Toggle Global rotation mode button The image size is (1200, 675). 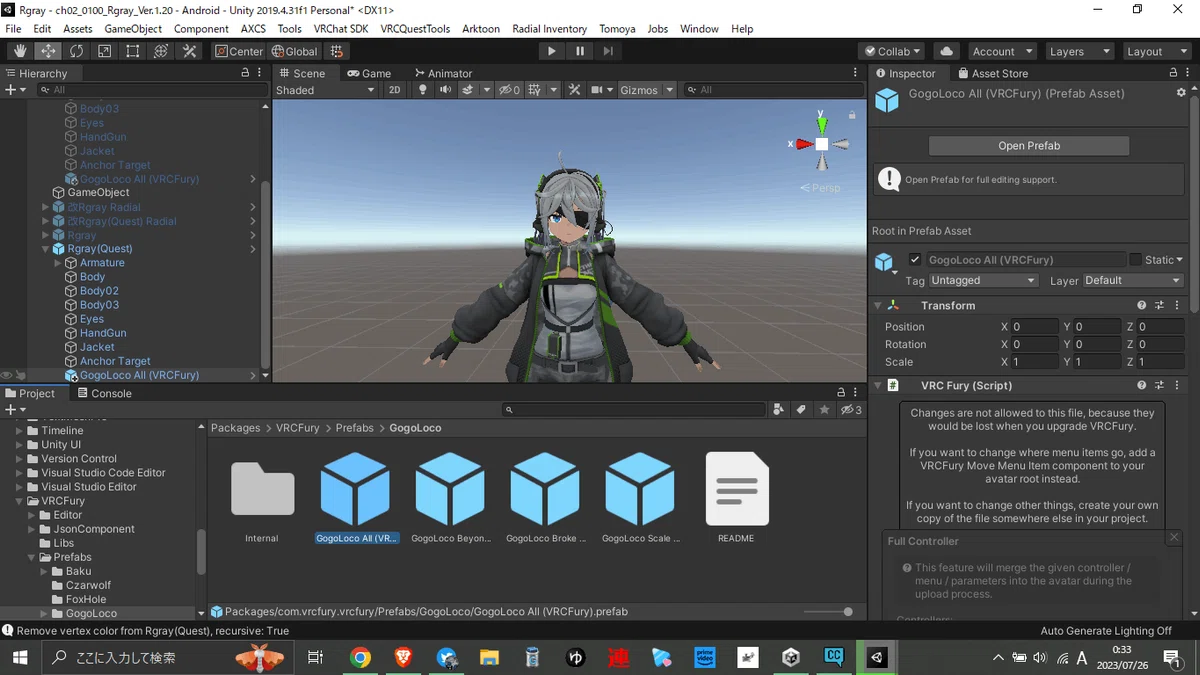[293, 51]
